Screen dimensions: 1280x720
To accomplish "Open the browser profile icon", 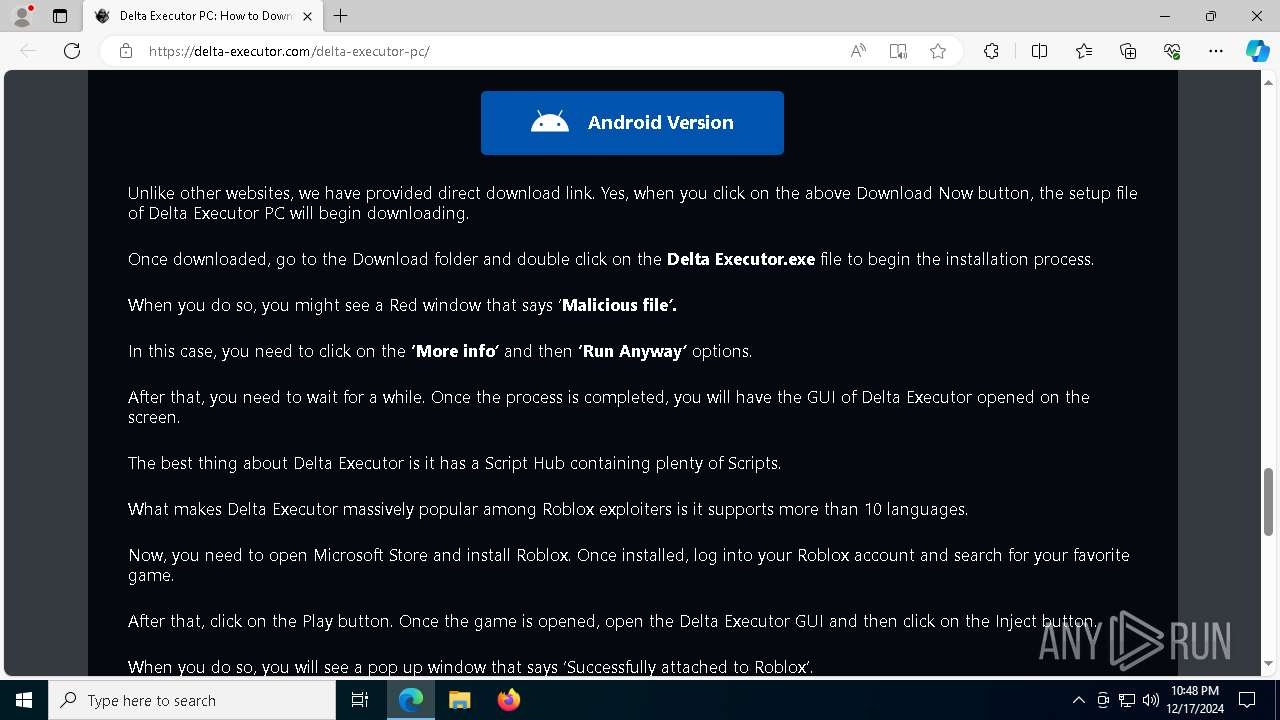I will tap(21, 16).
